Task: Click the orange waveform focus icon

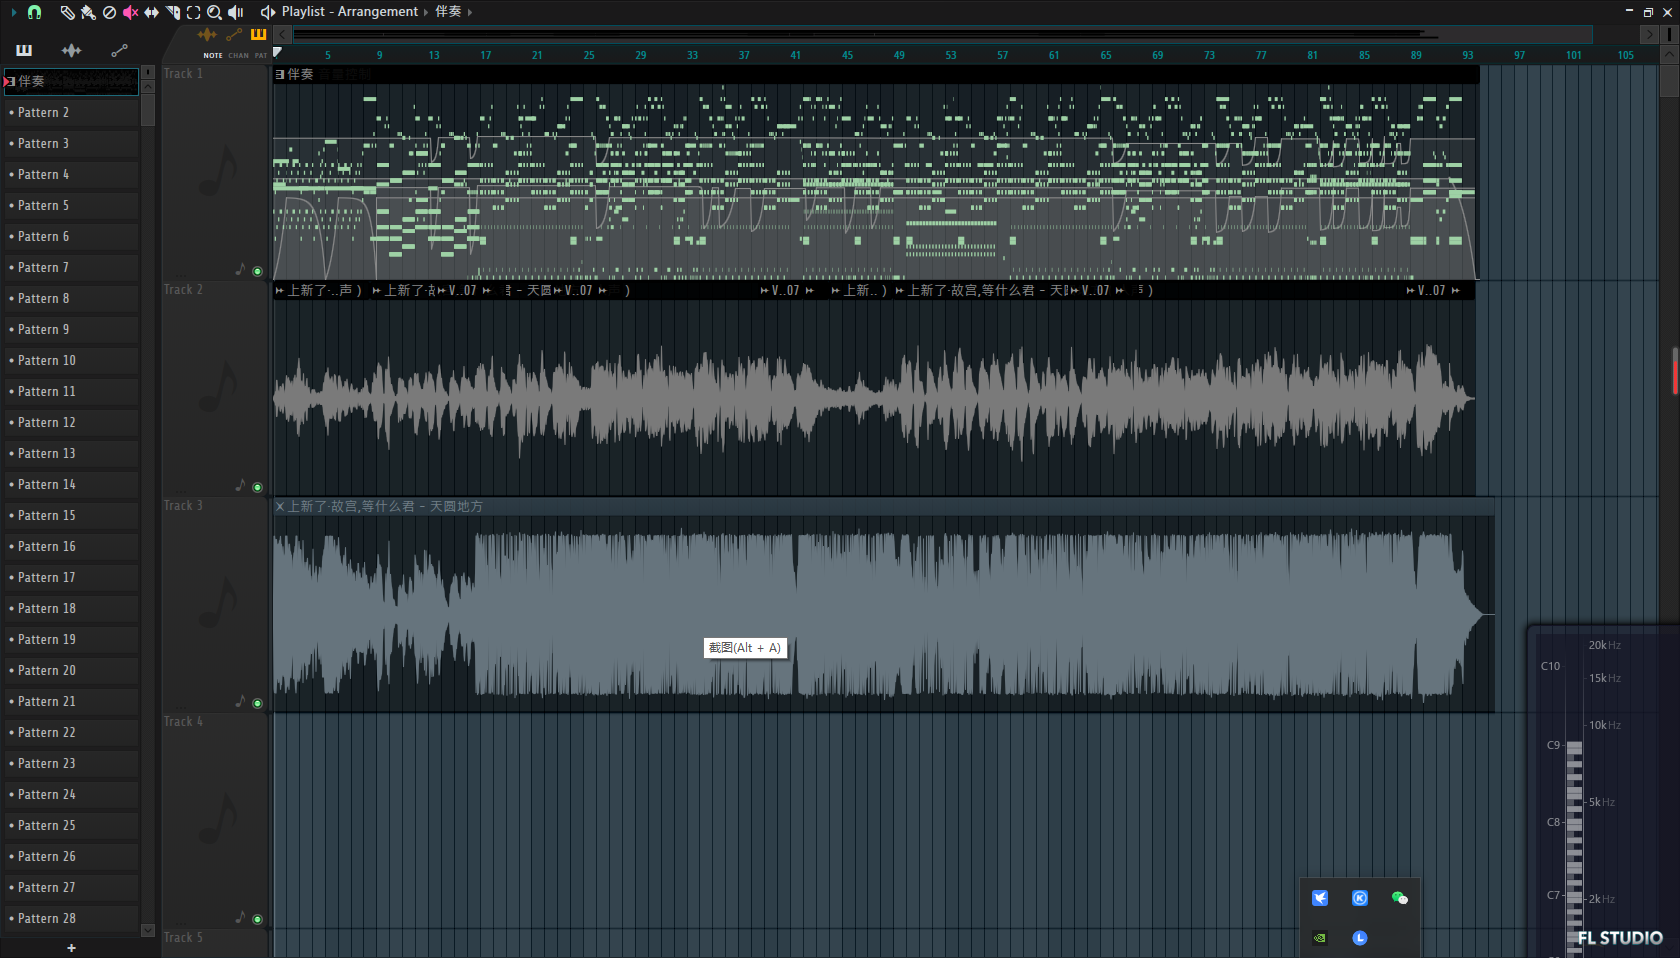Action: tap(208, 34)
